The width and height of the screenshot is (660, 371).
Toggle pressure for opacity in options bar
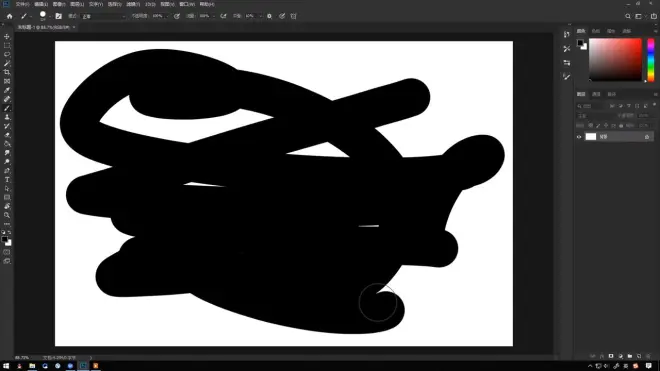pos(177,16)
